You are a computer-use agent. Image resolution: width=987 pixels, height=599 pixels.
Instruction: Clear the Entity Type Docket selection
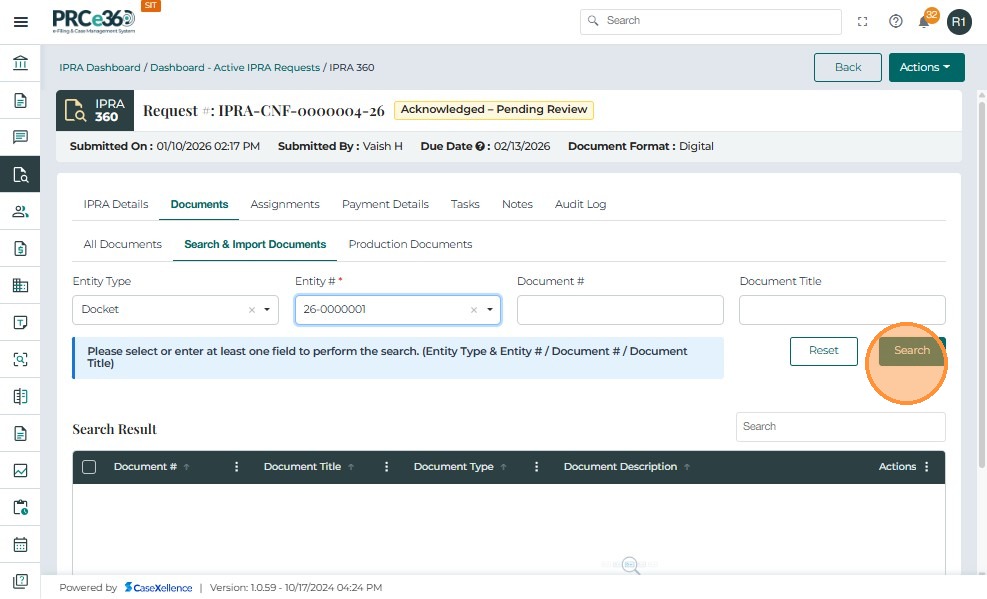click(x=252, y=310)
